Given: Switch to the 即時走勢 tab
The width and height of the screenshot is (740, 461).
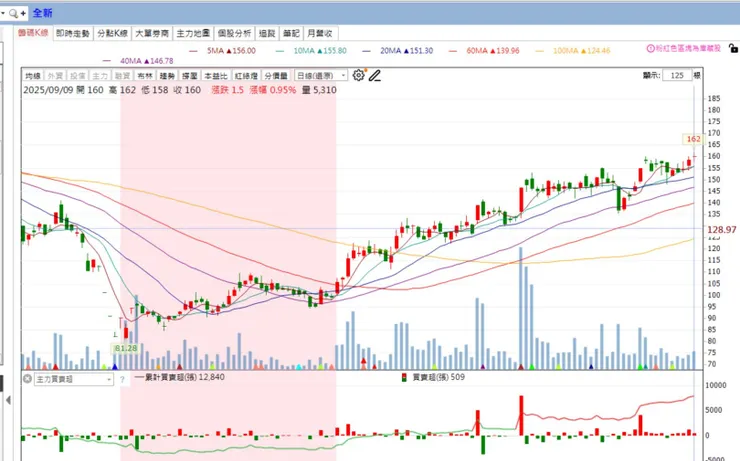Looking at the screenshot, I should click(x=73, y=34).
